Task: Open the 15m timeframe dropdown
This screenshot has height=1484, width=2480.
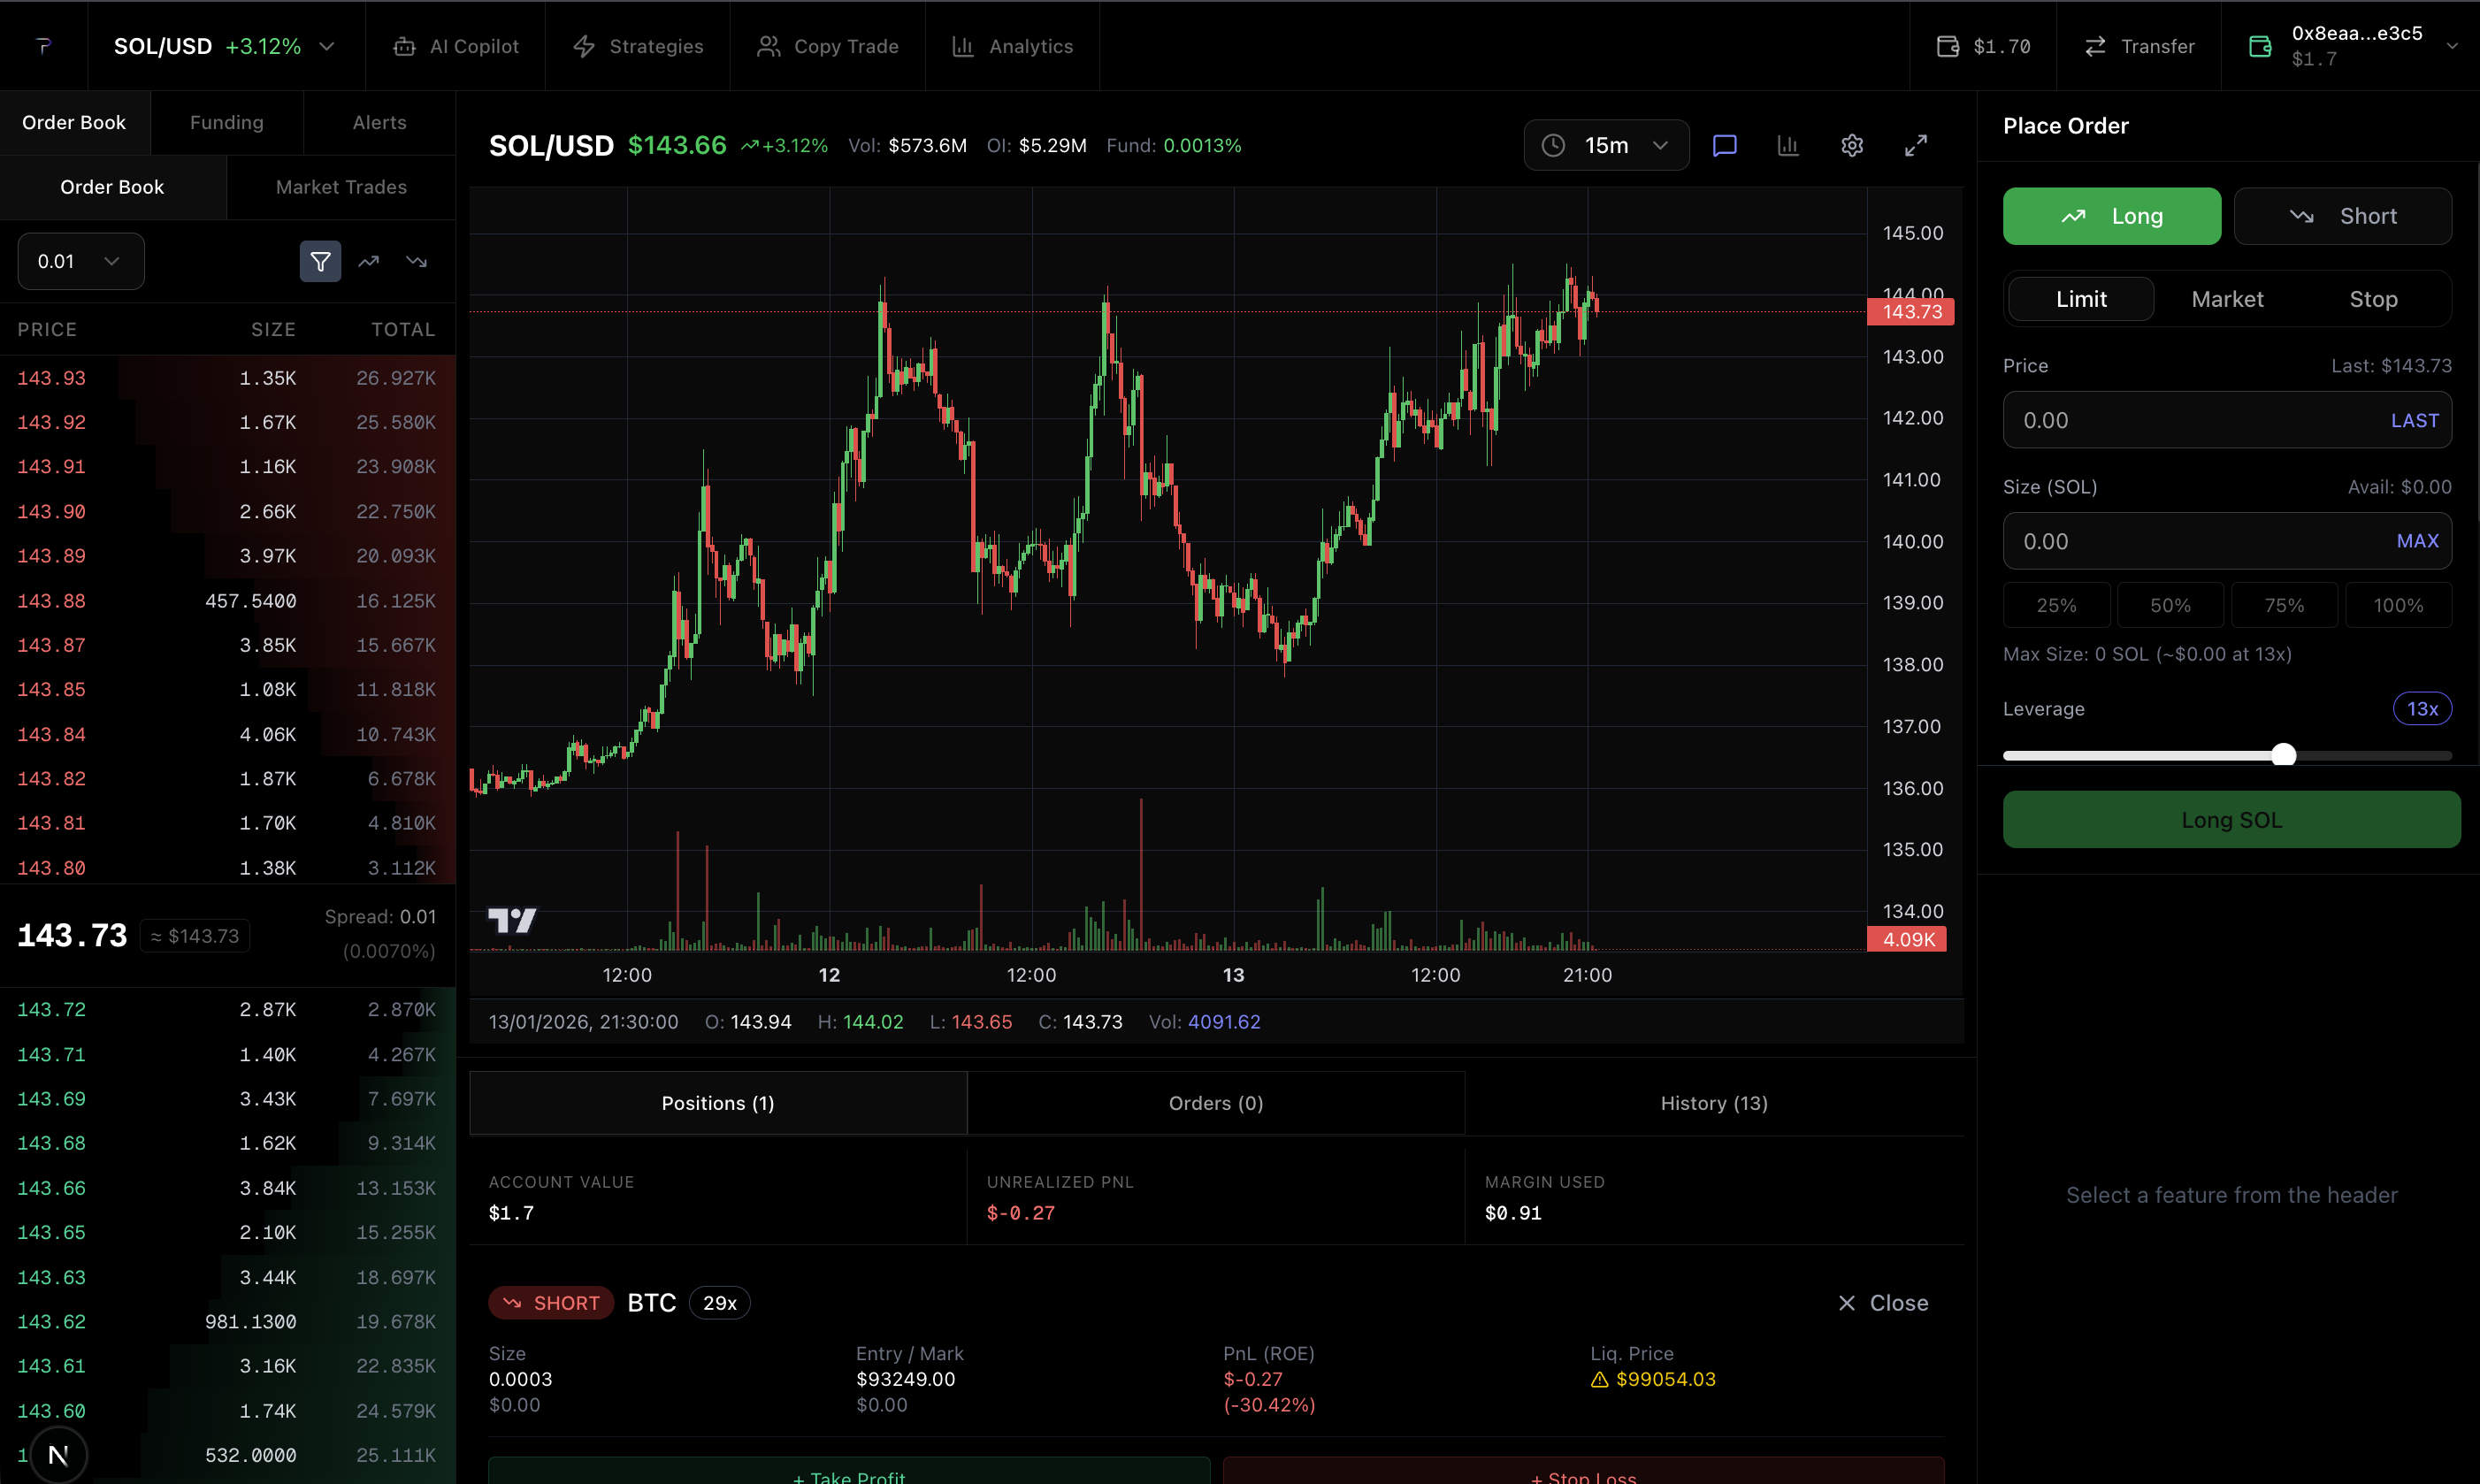Action: [1606, 146]
